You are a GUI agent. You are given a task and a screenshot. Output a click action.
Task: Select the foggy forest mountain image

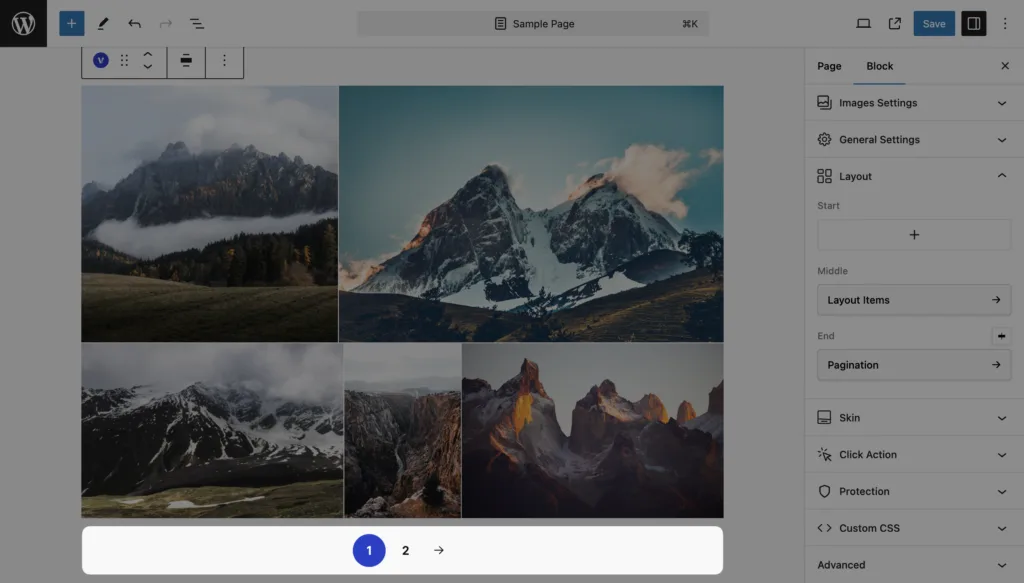(x=210, y=213)
